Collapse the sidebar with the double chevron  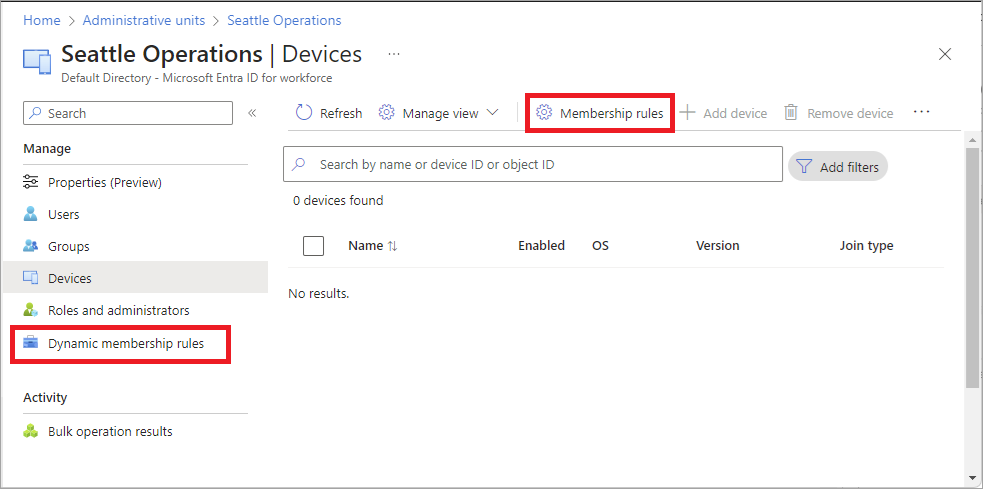point(252,113)
